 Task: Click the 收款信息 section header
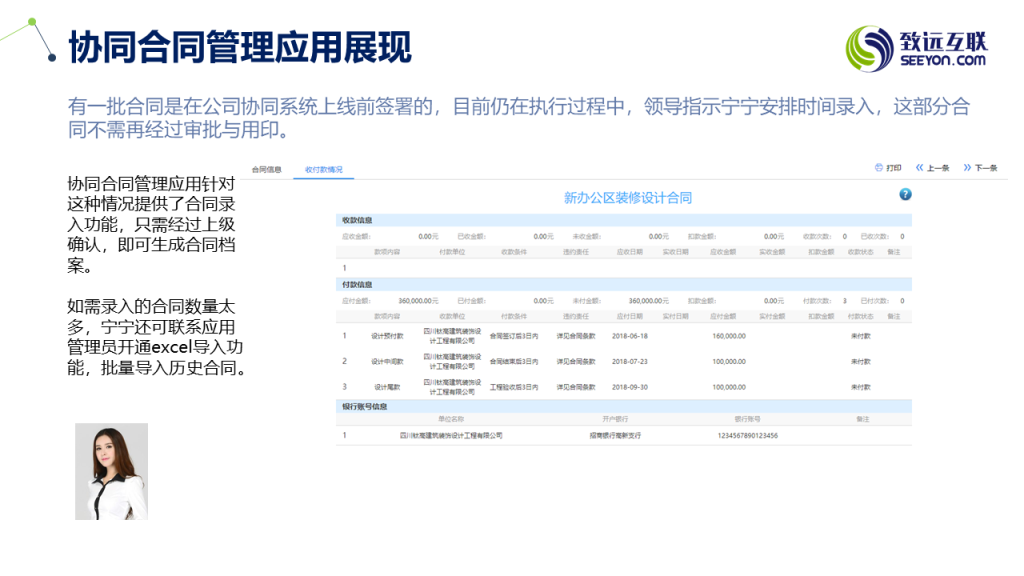(x=358, y=219)
